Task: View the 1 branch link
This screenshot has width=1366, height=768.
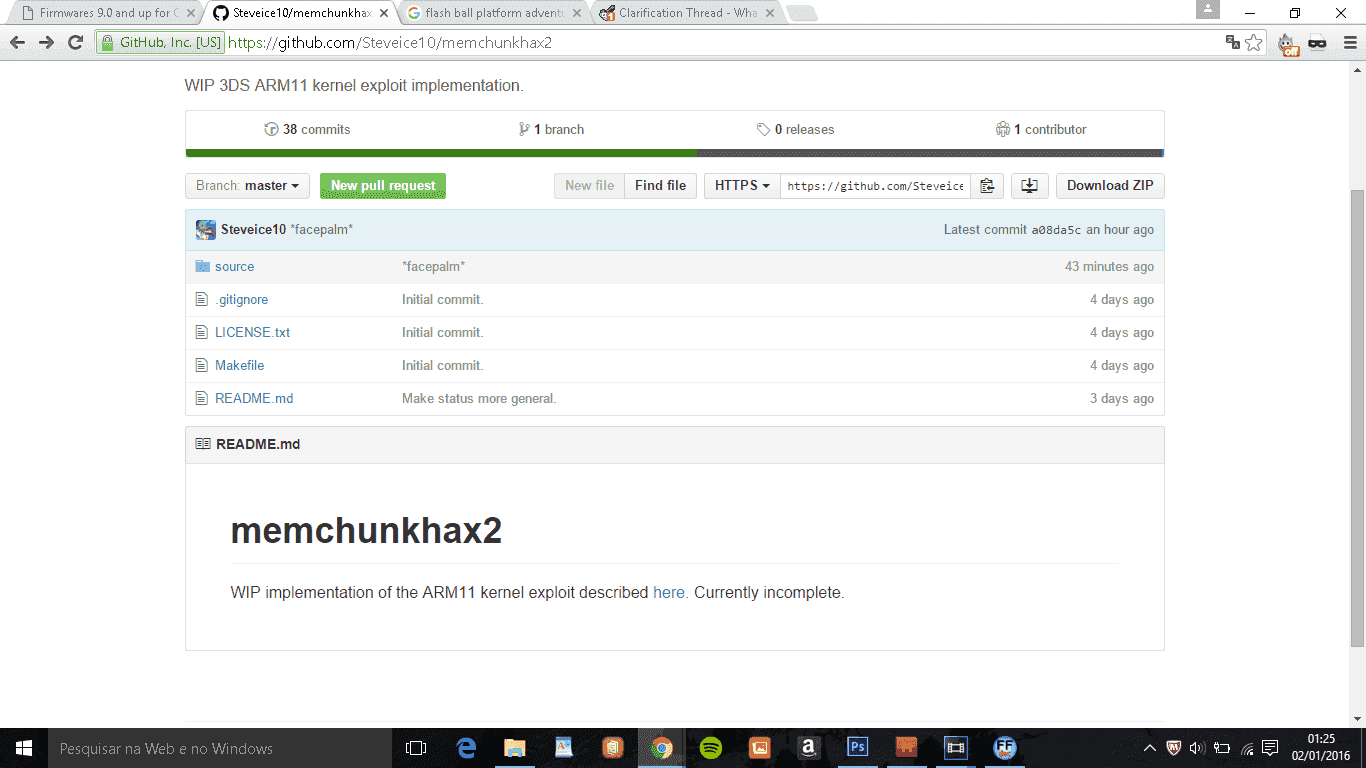Action: pyautogui.click(x=552, y=130)
